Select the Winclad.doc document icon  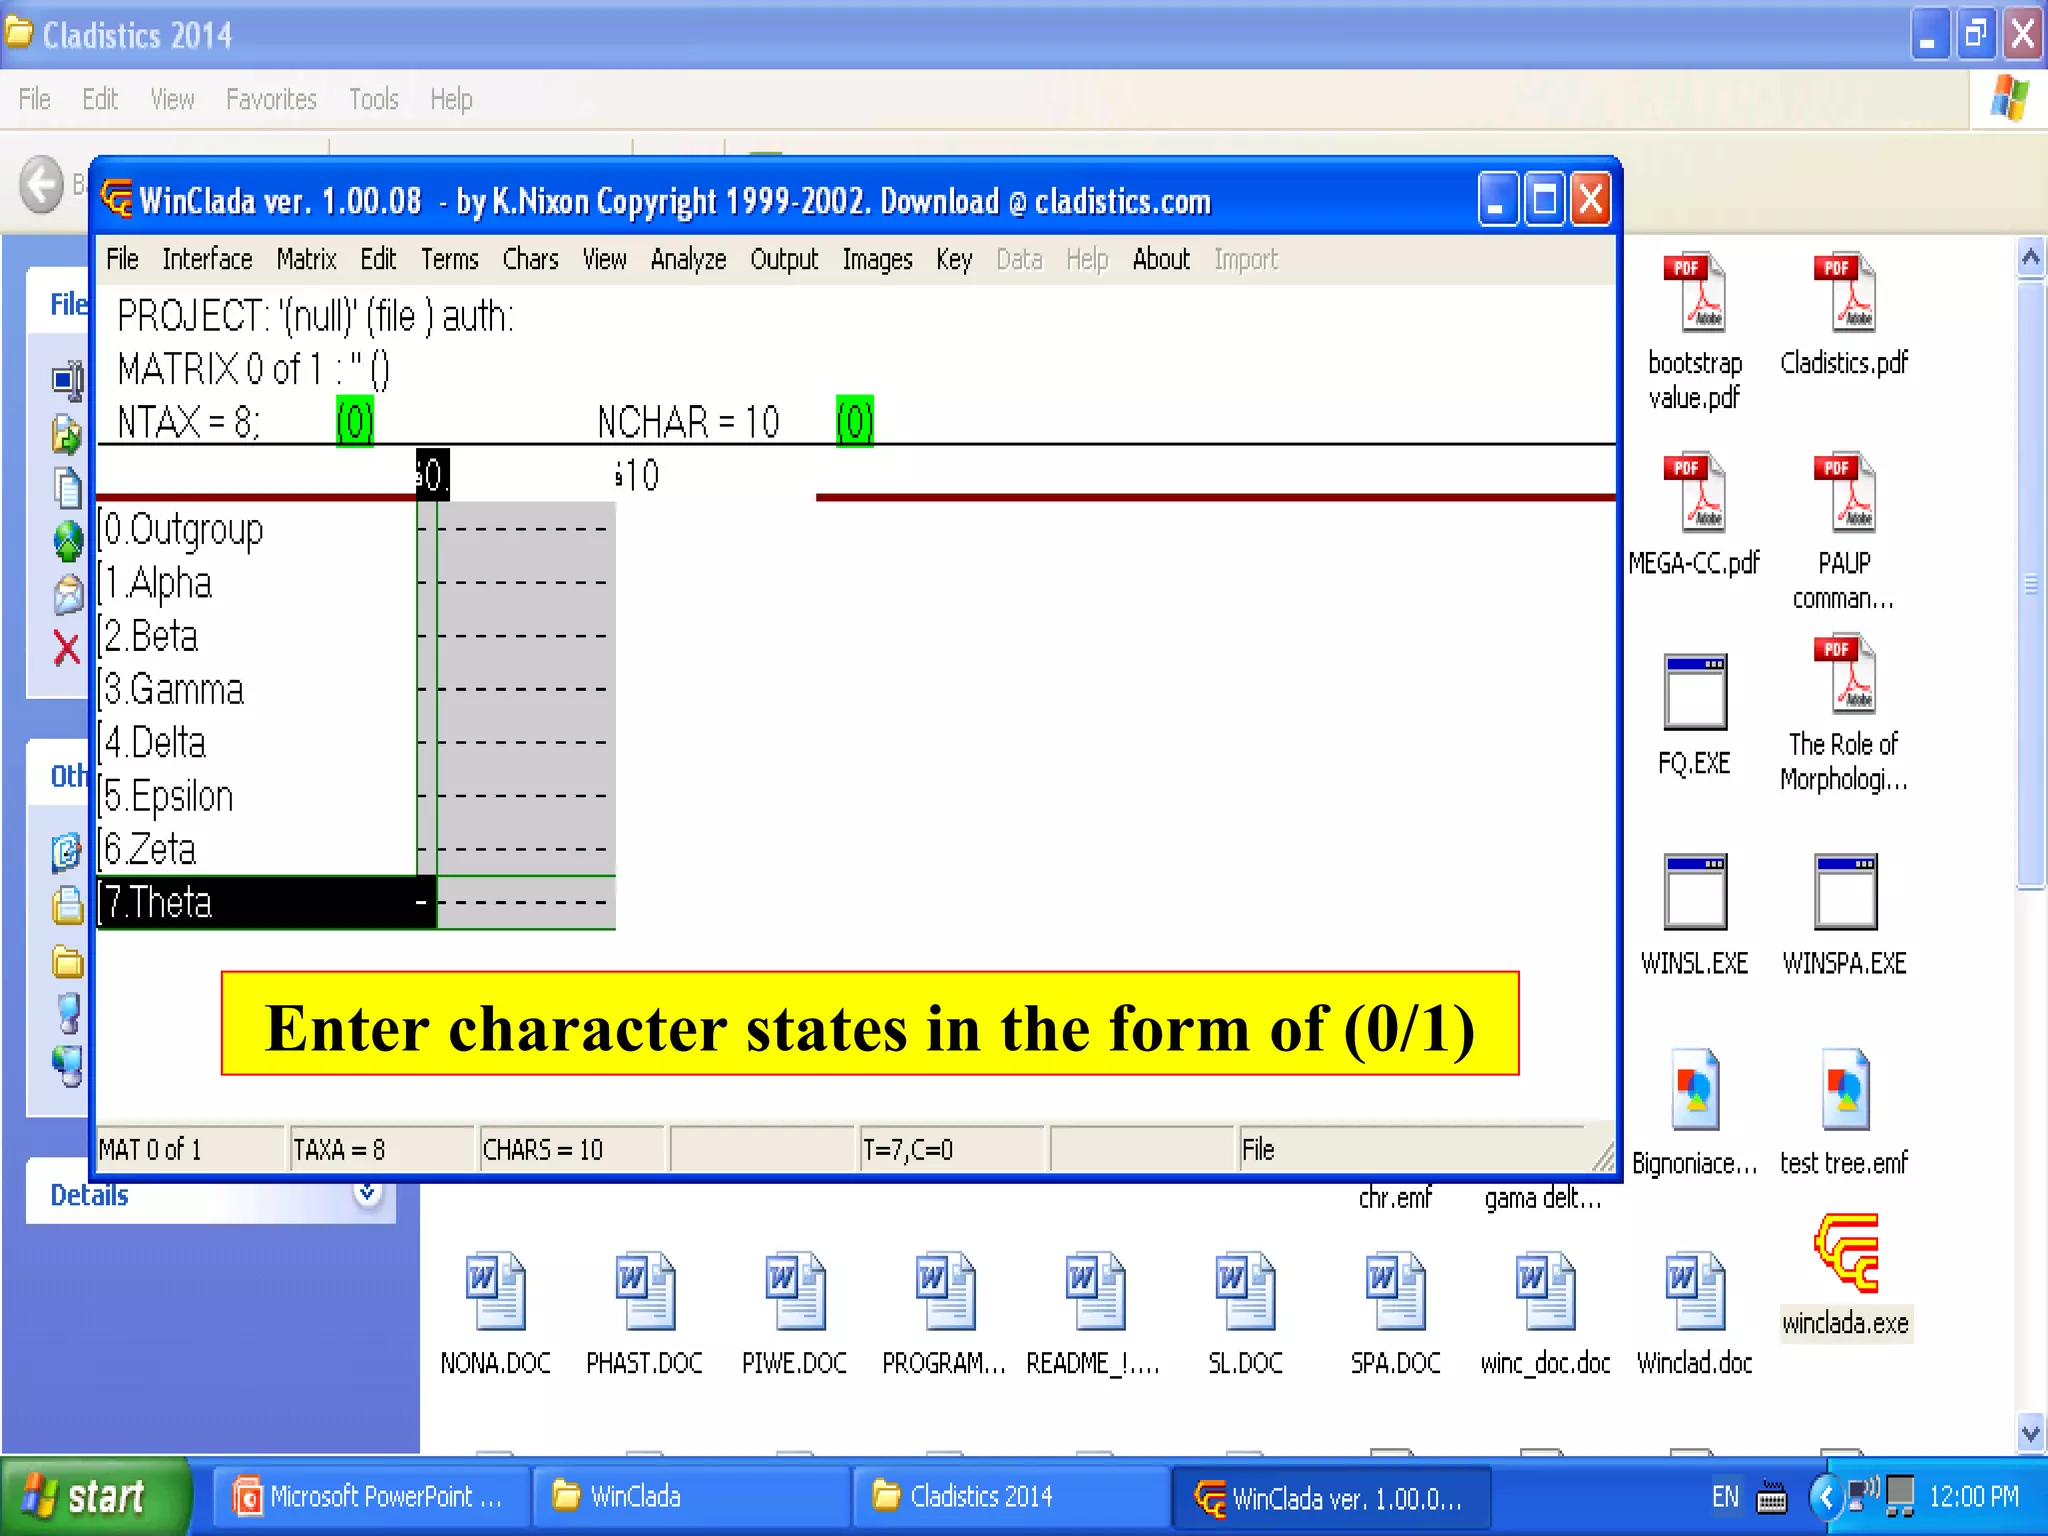1695,1291
